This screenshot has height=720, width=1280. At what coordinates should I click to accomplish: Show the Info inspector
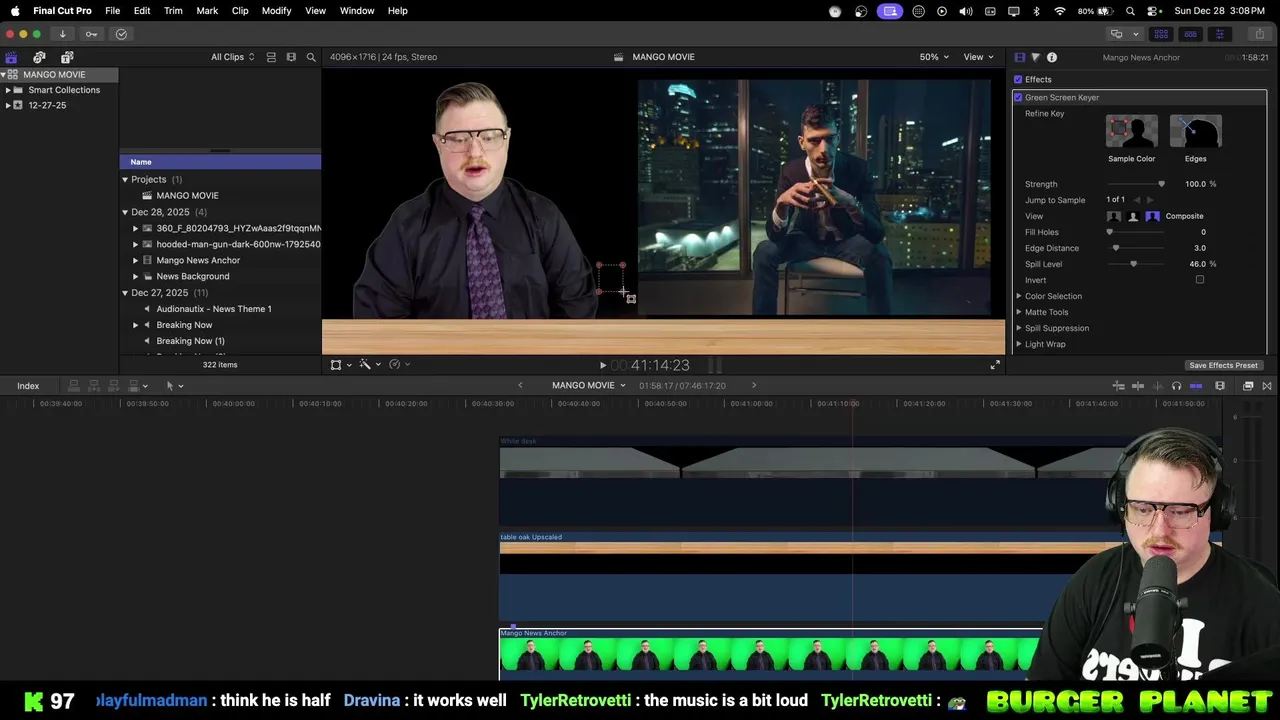(1052, 57)
